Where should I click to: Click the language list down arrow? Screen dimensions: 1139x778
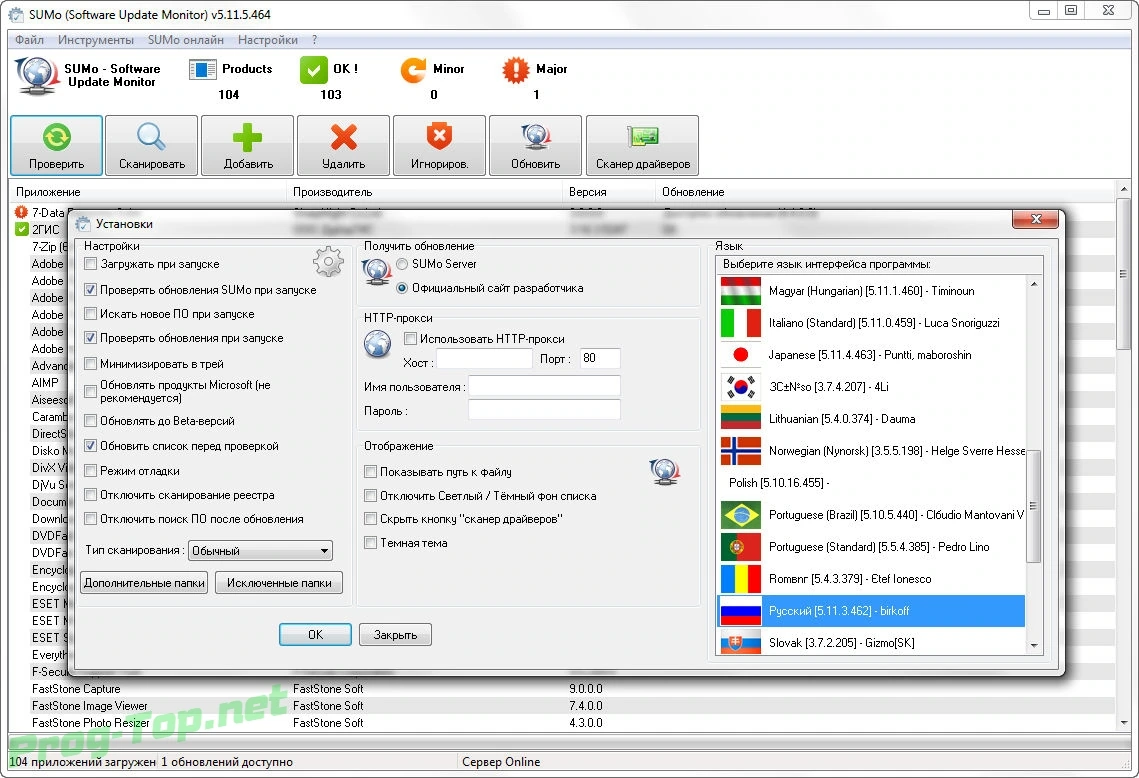tap(1034, 645)
